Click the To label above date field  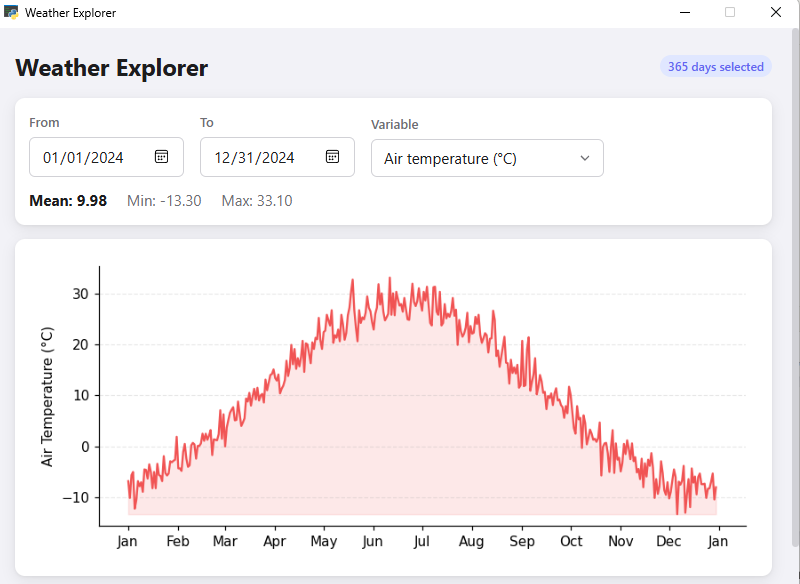click(207, 122)
